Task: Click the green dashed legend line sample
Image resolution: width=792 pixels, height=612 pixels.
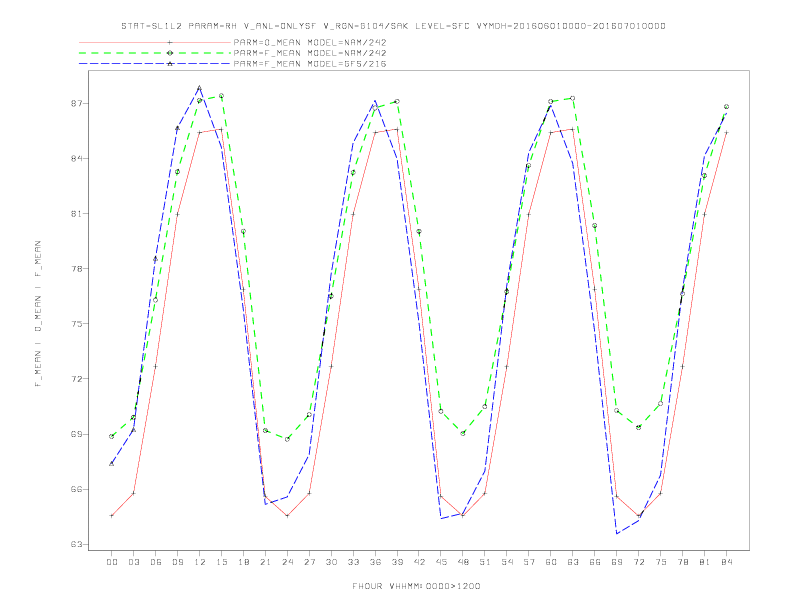Action: coord(155,53)
